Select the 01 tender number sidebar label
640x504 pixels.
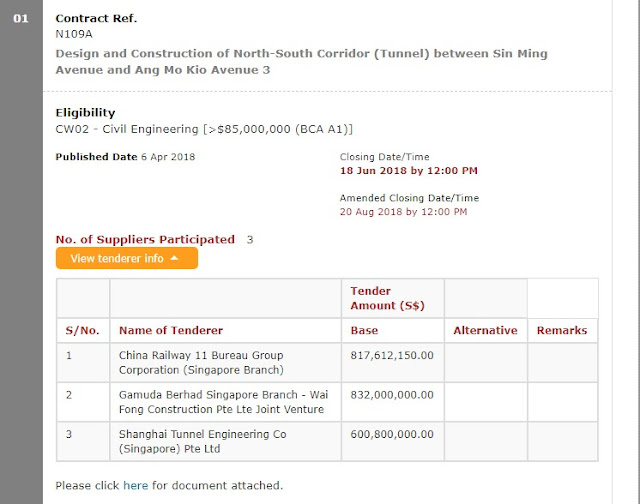coord(21,18)
